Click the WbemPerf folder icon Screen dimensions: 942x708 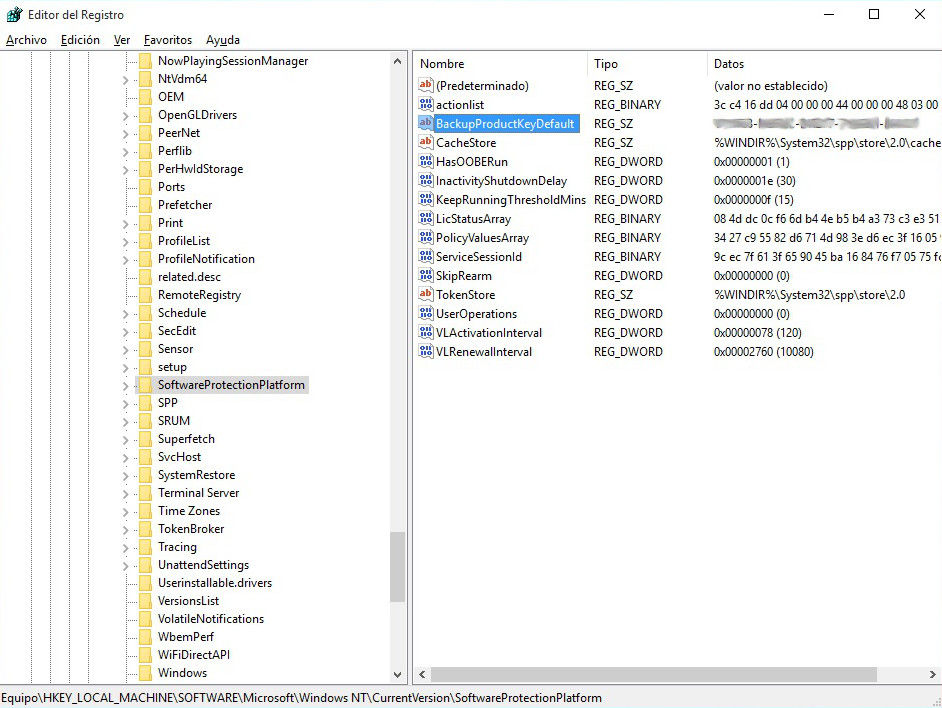(x=145, y=636)
